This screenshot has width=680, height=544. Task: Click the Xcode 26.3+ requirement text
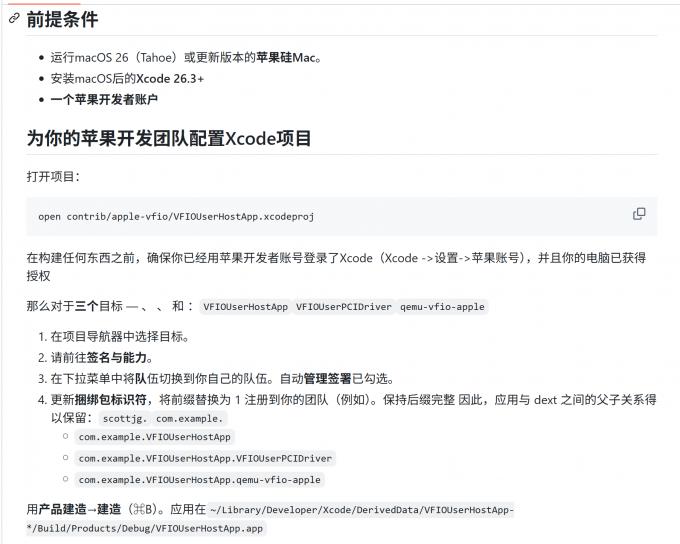pos(170,79)
